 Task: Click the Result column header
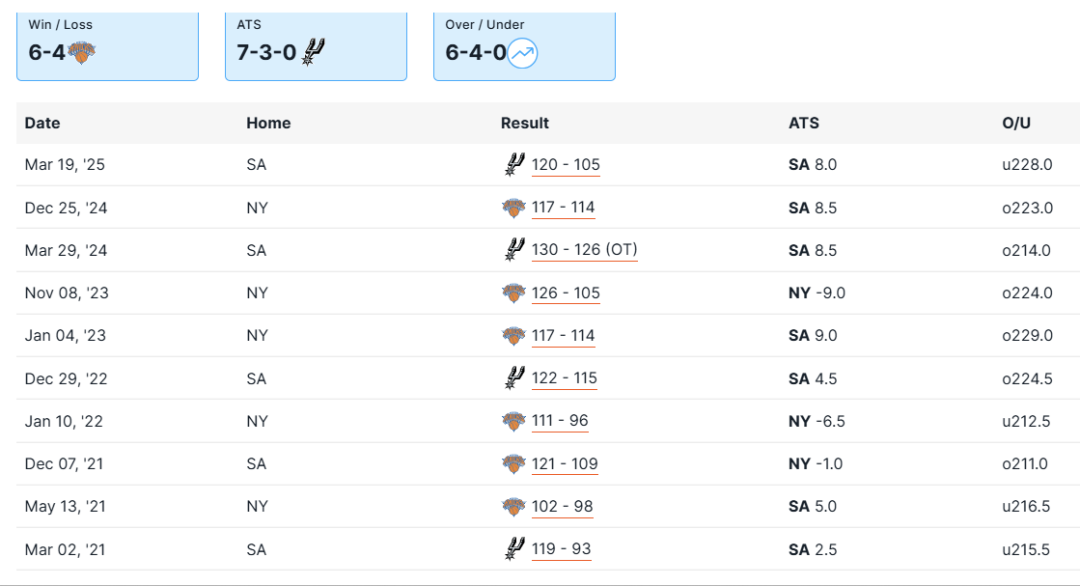525,123
